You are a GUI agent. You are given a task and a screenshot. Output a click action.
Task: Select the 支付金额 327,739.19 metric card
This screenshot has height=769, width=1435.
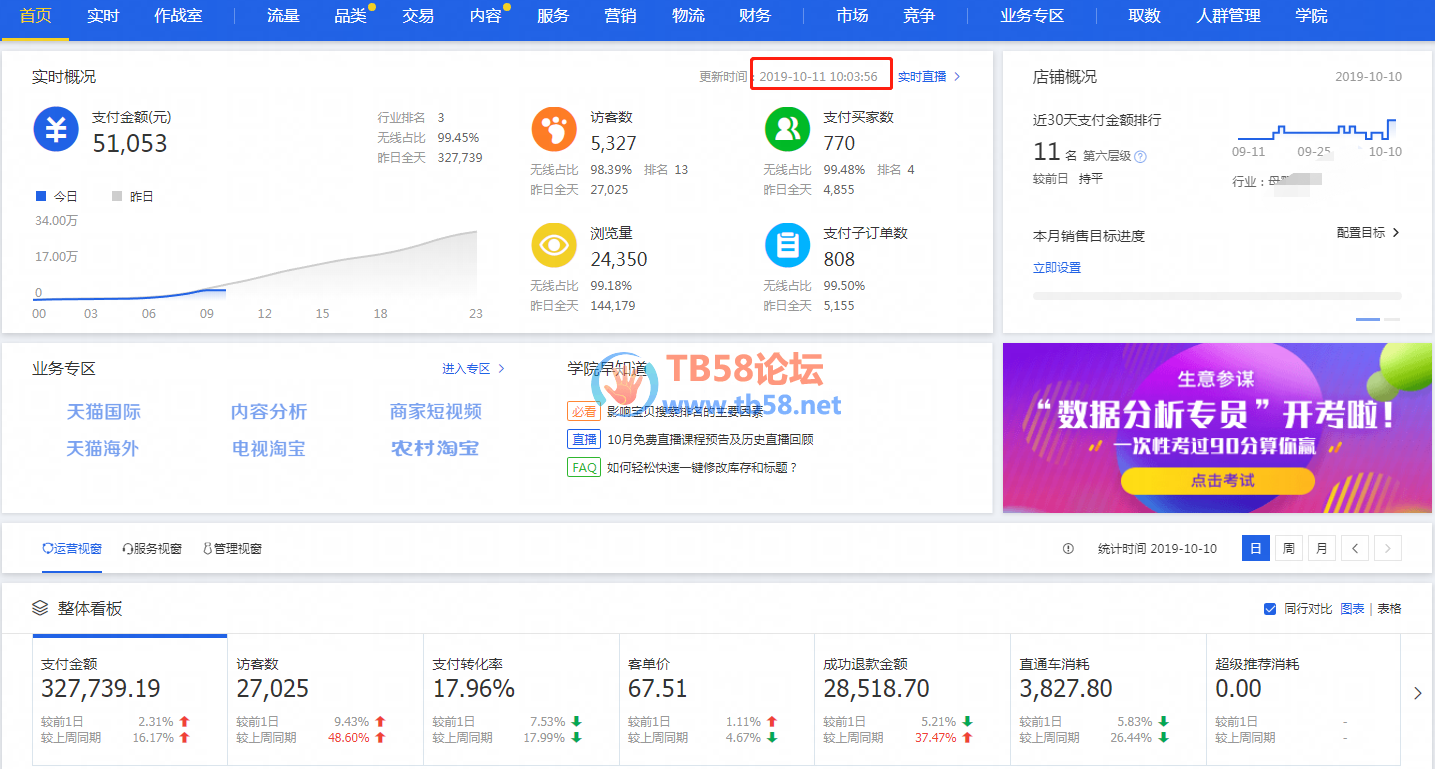point(130,700)
